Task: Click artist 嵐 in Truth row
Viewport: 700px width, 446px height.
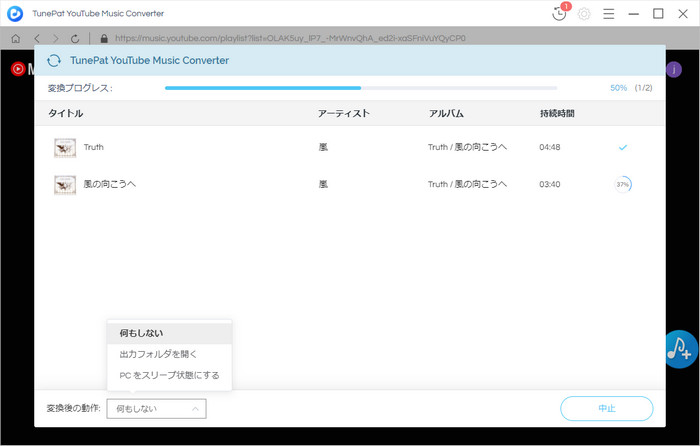Action: (x=323, y=147)
